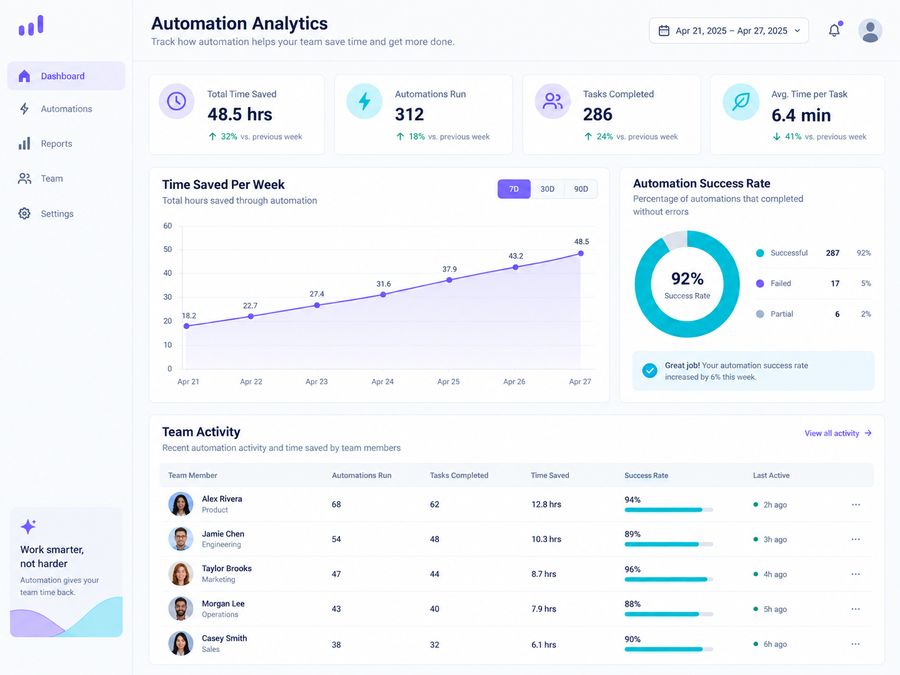The image size is (900, 675).
Task: Click the 48.5 hrs total value
Action: (x=240, y=114)
